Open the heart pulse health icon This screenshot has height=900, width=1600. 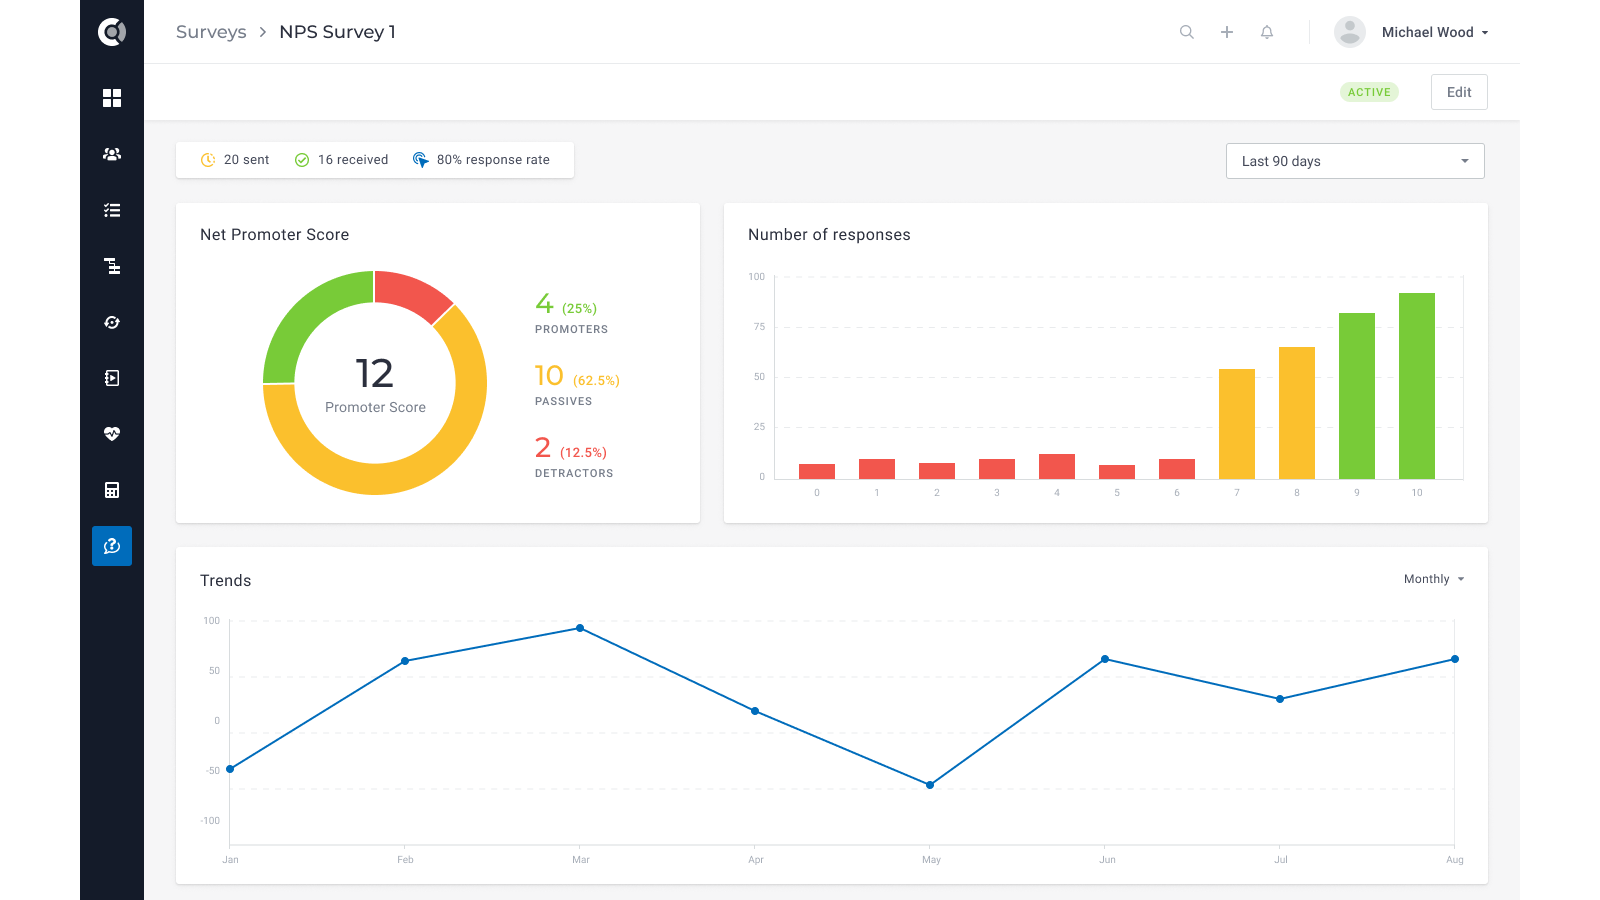(112, 434)
